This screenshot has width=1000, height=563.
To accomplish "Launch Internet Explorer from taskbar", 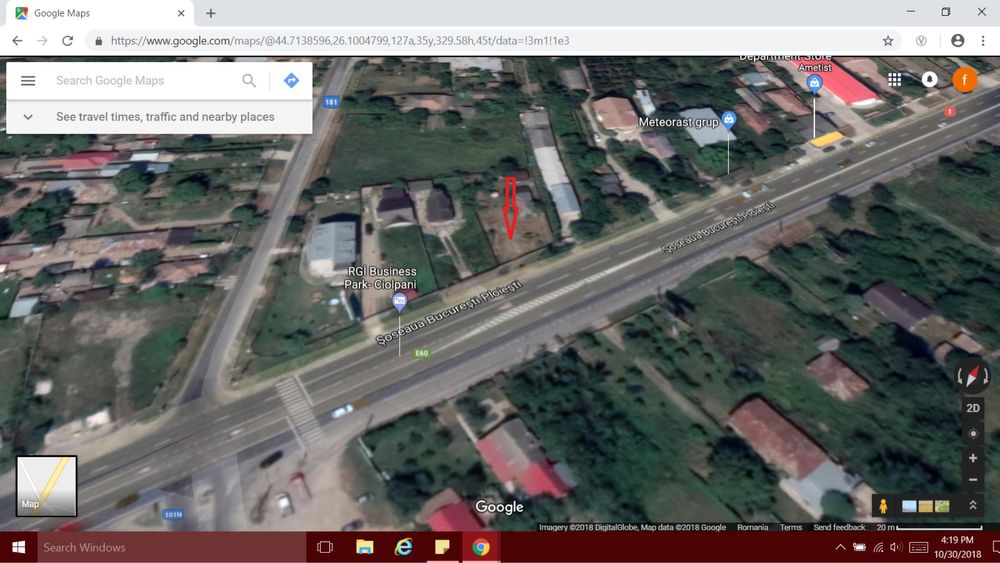I will (403, 547).
